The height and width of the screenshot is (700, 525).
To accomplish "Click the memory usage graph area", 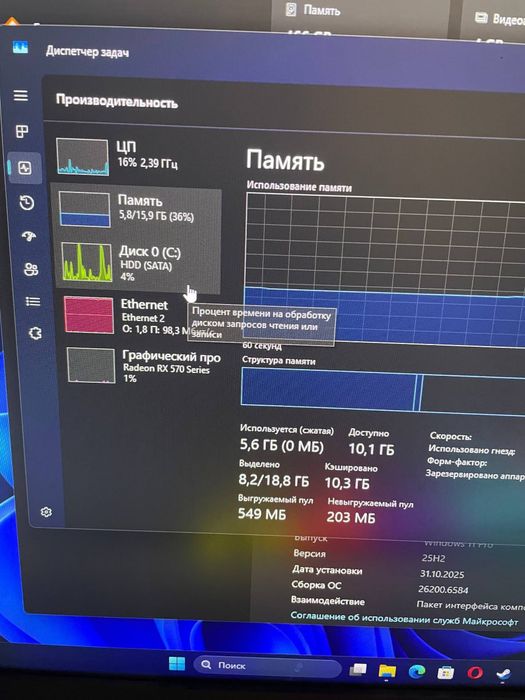I will point(385,268).
